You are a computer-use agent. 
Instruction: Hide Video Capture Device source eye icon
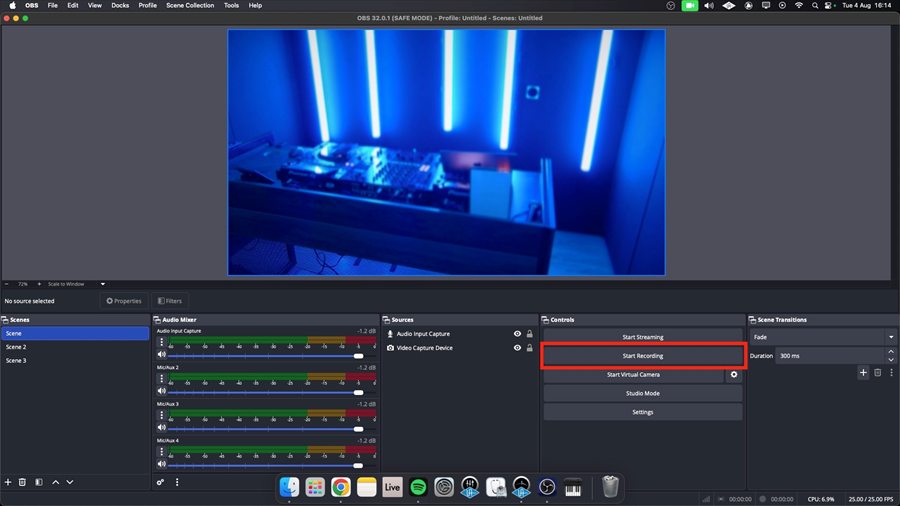pos(517,348)
